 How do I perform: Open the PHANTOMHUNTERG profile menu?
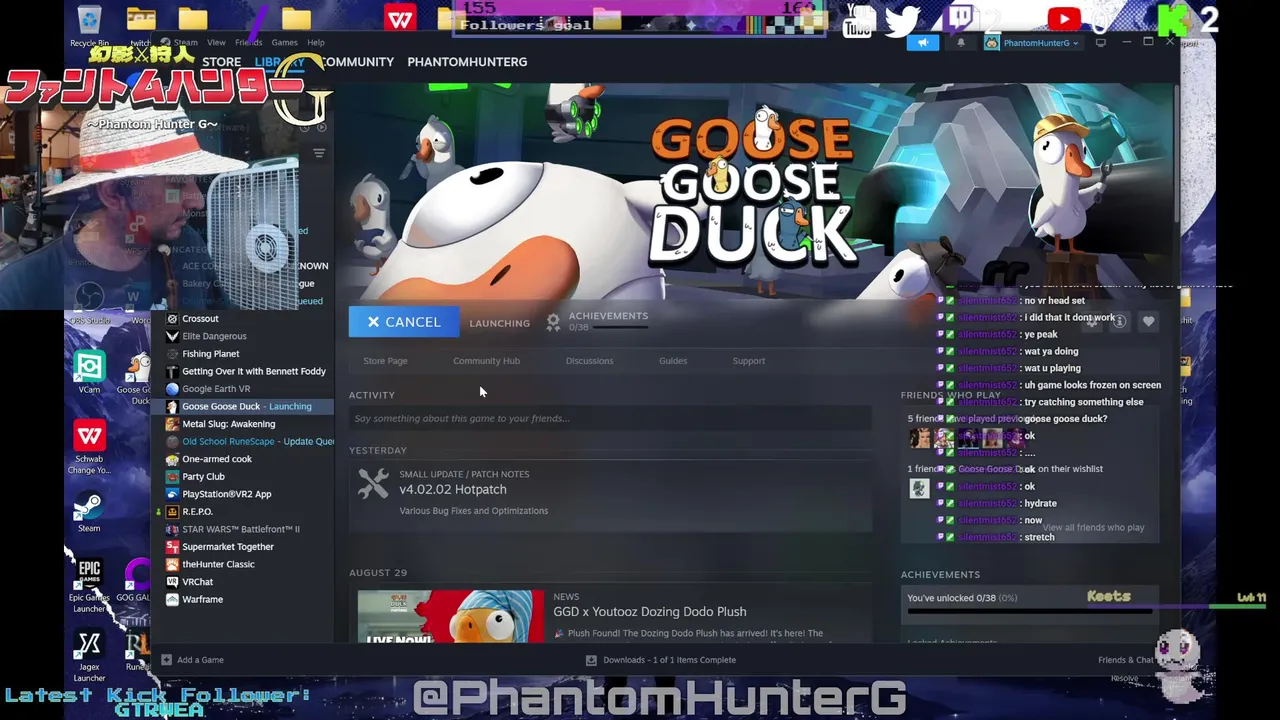coord(467,62)
